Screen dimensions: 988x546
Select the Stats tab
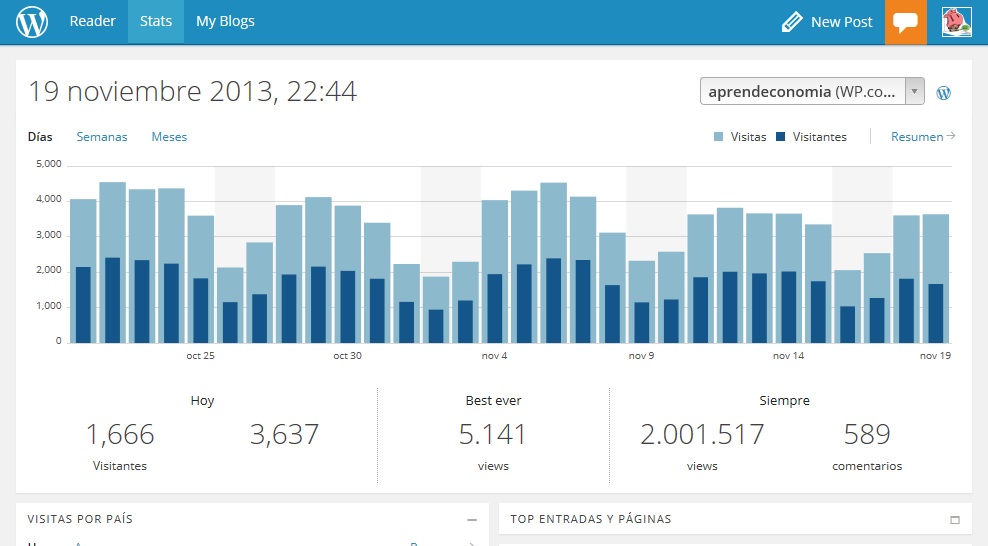click(x=156, y=21)
